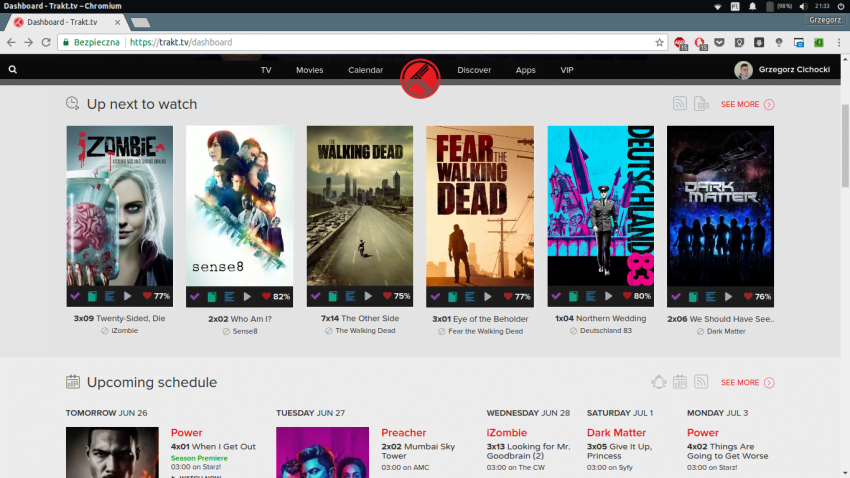Add The Walking Dead episode to collection
This screenshot has width=850, height=478.
(333, 296)
